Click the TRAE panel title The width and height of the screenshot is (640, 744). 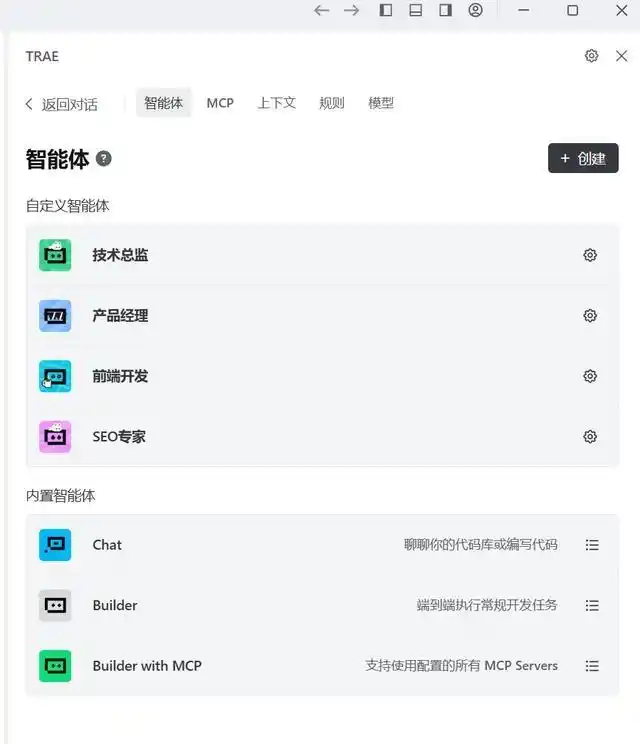click(x=42, y=56)
